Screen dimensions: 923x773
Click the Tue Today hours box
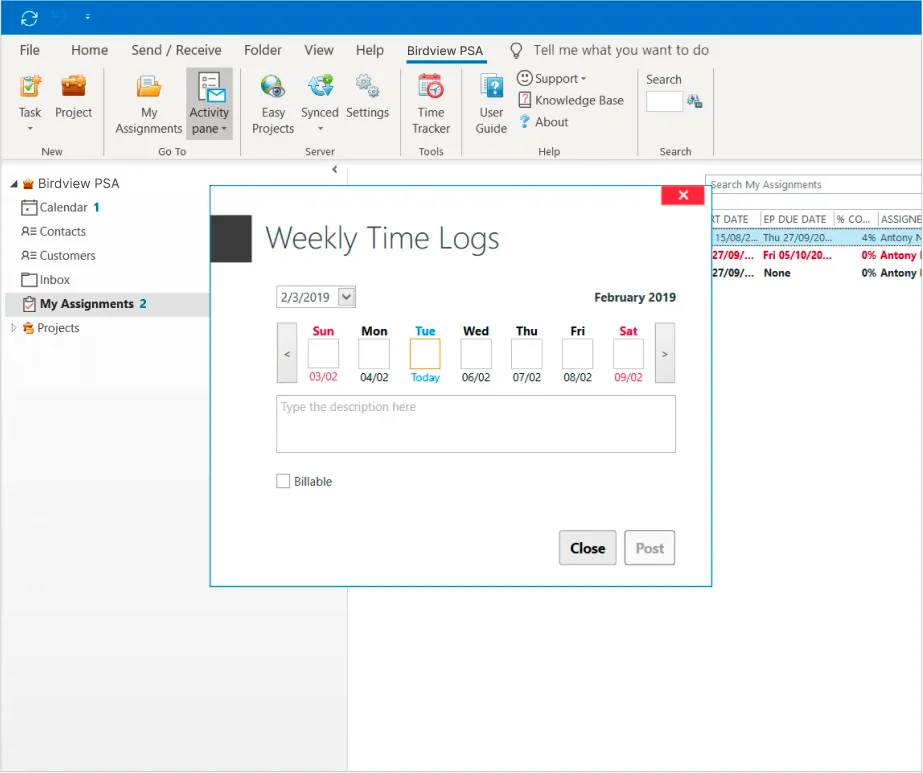425,353
